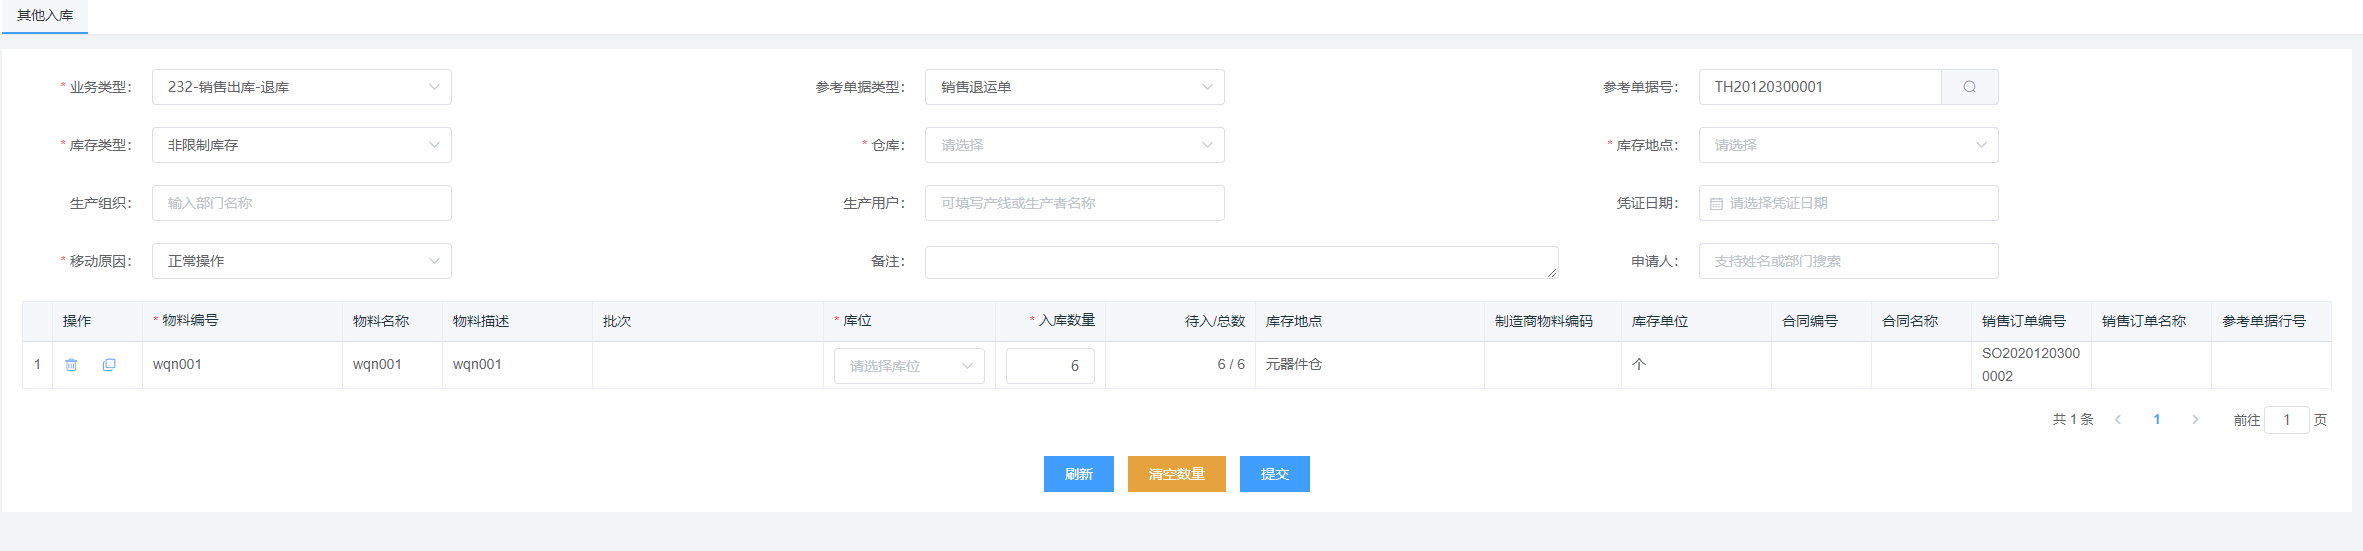Focus the 备注 remarks text area

[1240, 262]
